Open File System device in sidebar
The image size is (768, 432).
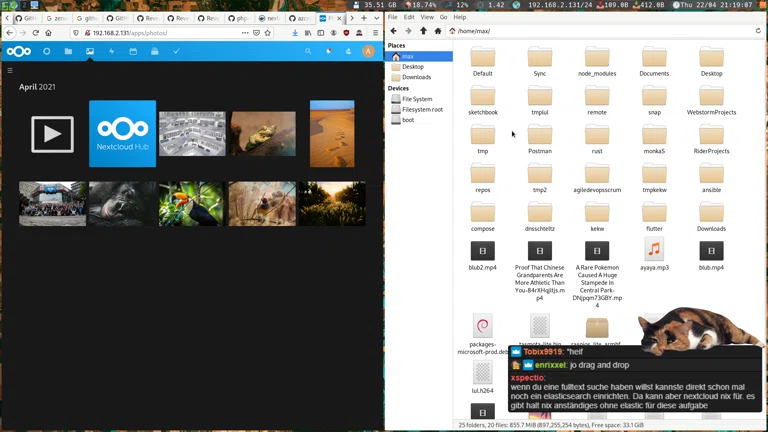419,99
